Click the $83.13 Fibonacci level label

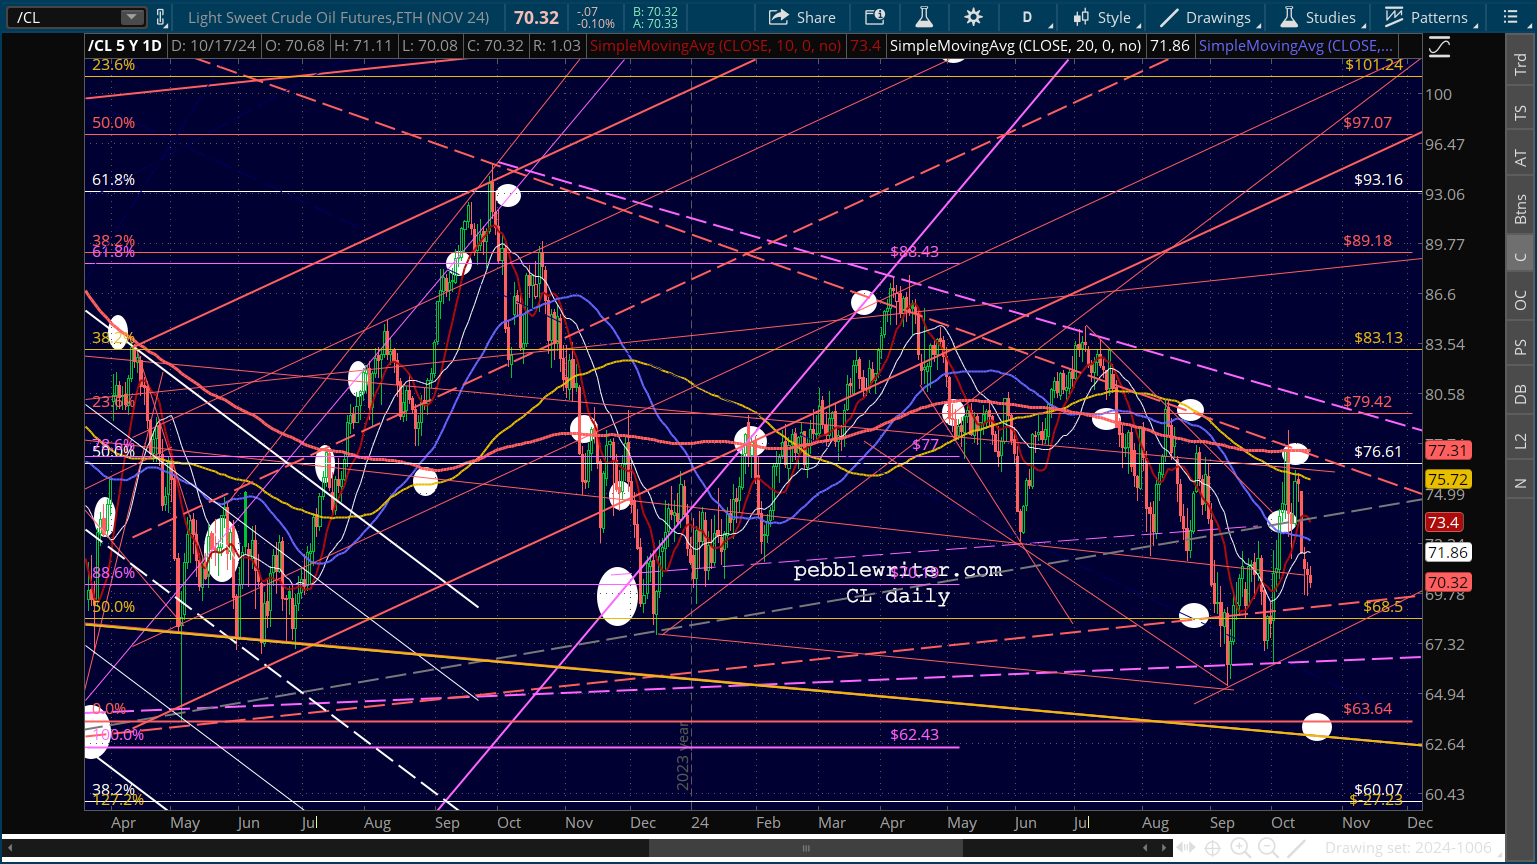pyautogui.click(x=1378, y=338)
